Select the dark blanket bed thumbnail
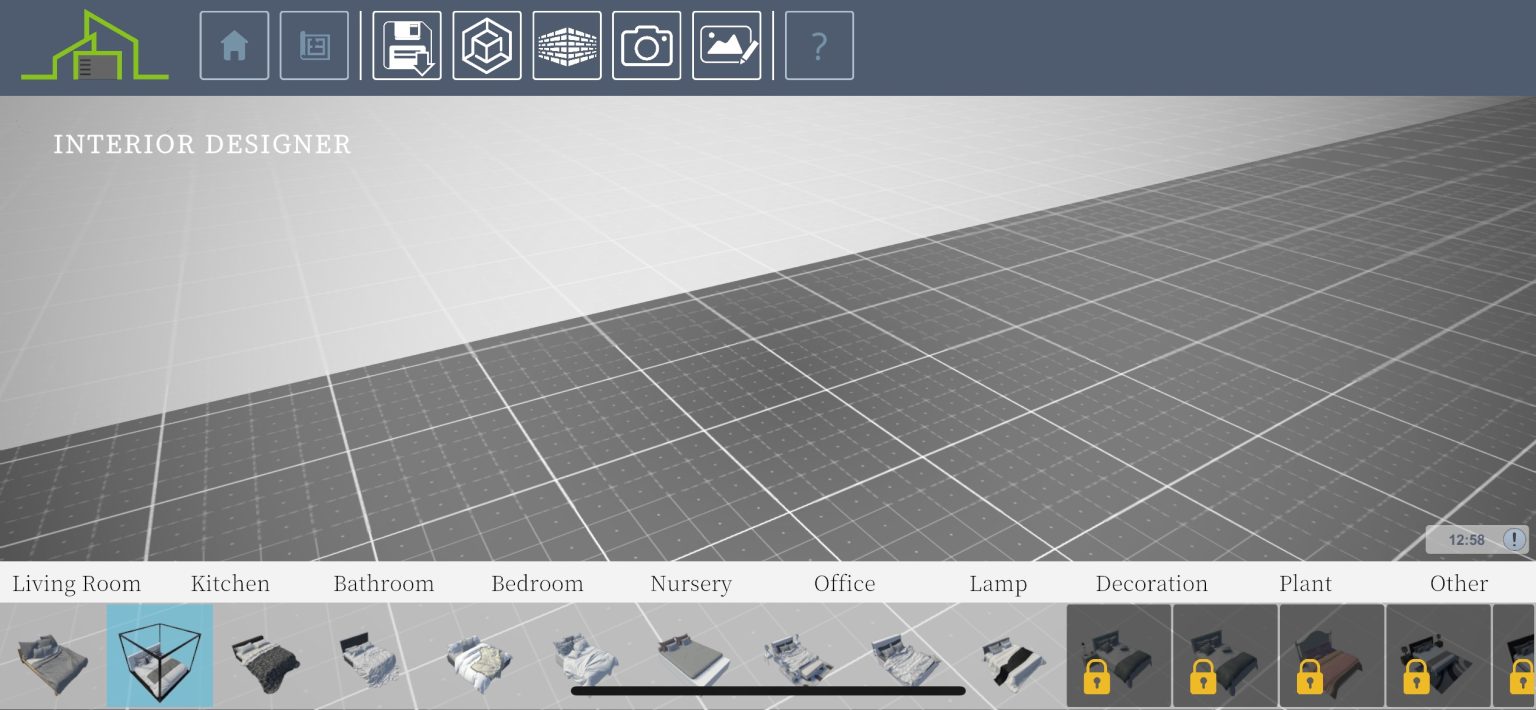This screenshot has height=710, width=1536. [266, 656]
